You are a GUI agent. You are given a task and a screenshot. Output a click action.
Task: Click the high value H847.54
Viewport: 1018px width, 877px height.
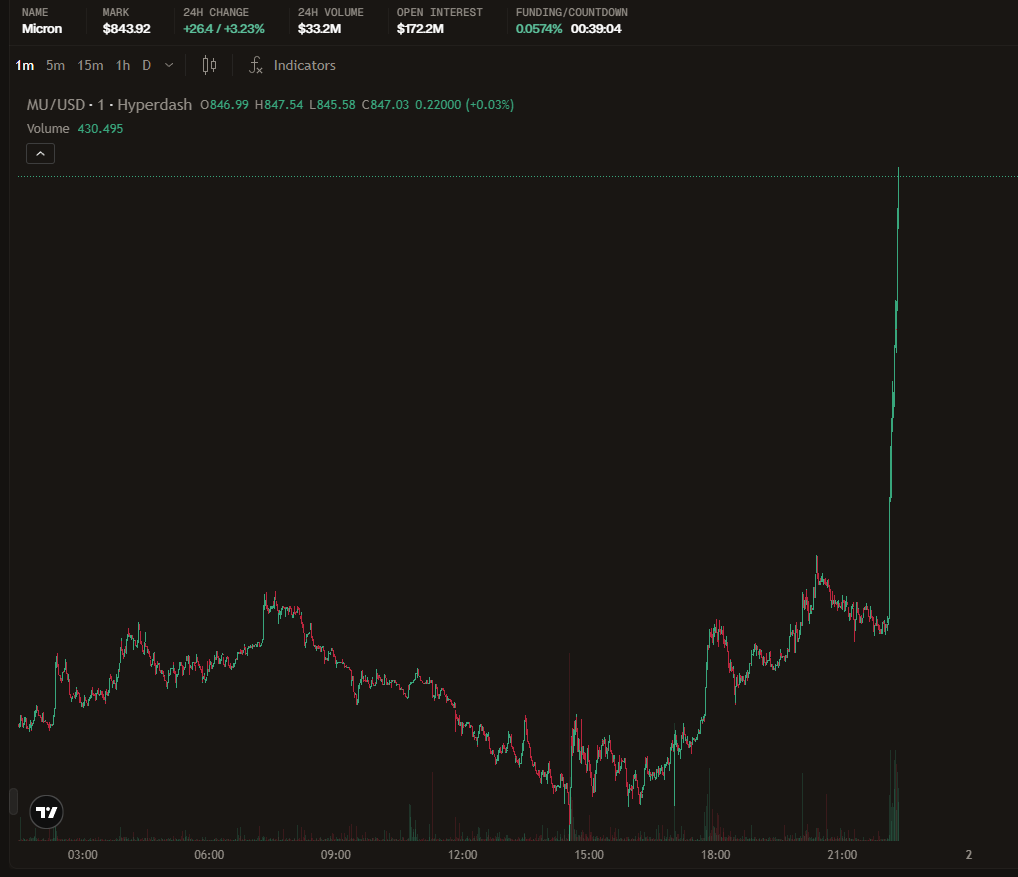coord(279,105)
